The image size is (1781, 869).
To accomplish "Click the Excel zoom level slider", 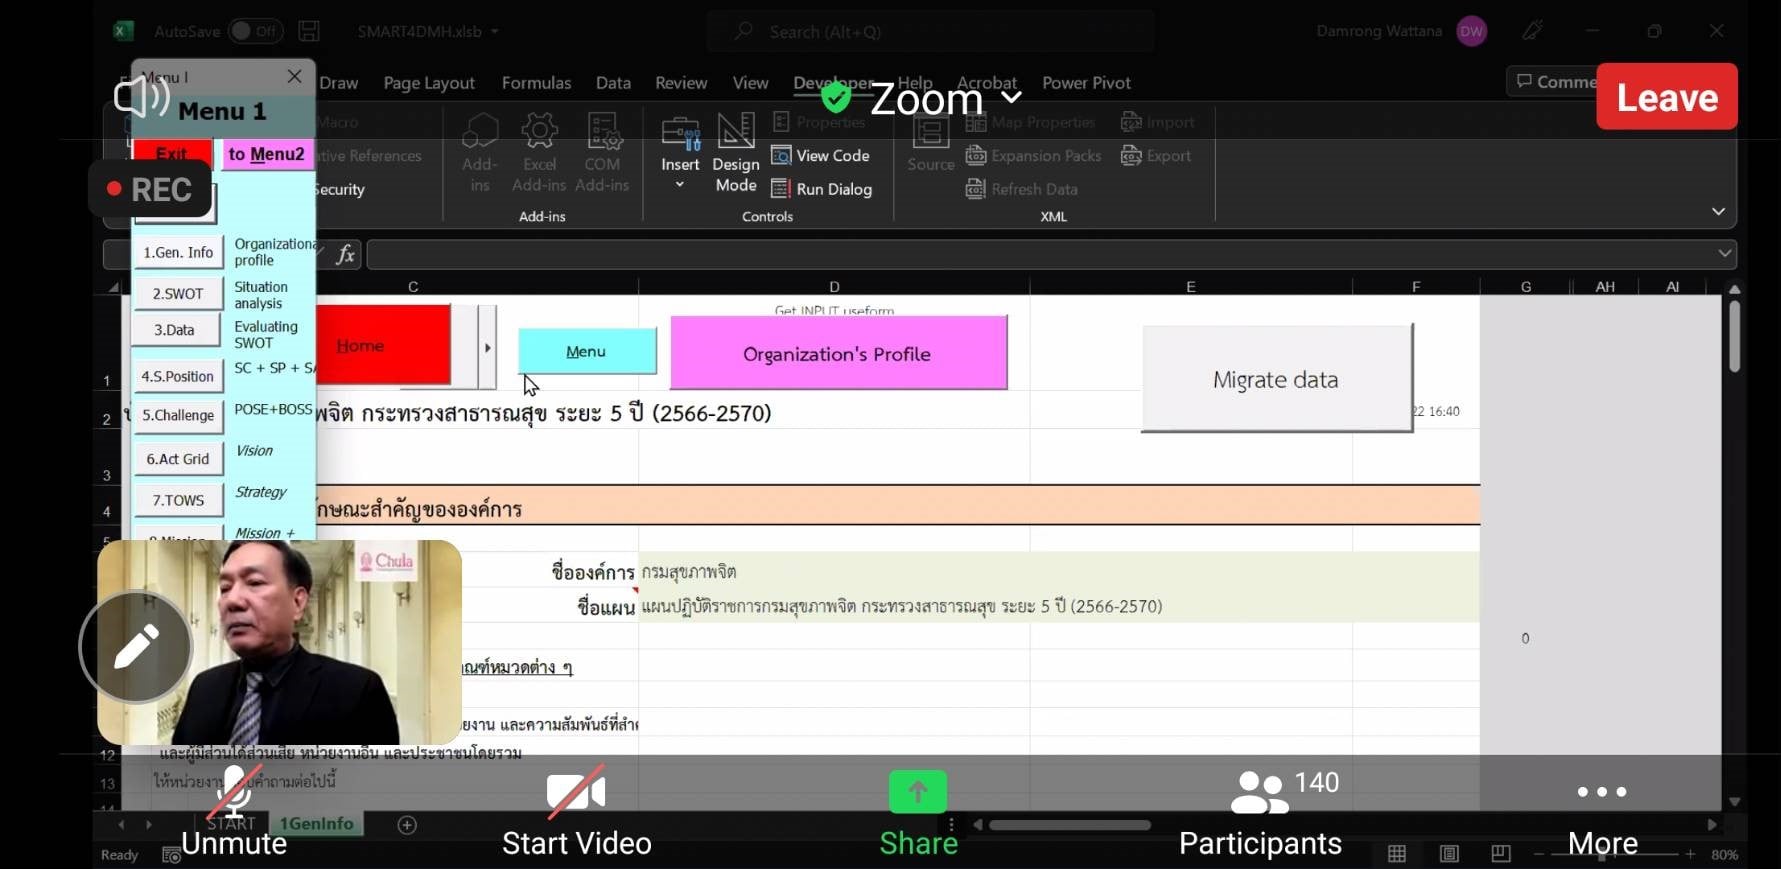I will [1612, 854].
